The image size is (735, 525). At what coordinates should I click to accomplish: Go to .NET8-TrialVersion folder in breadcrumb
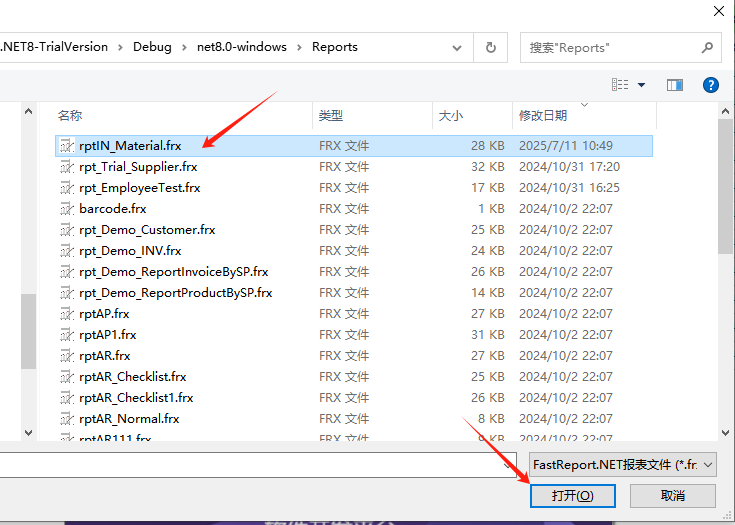pyautogui.click(x=54, y=47)
